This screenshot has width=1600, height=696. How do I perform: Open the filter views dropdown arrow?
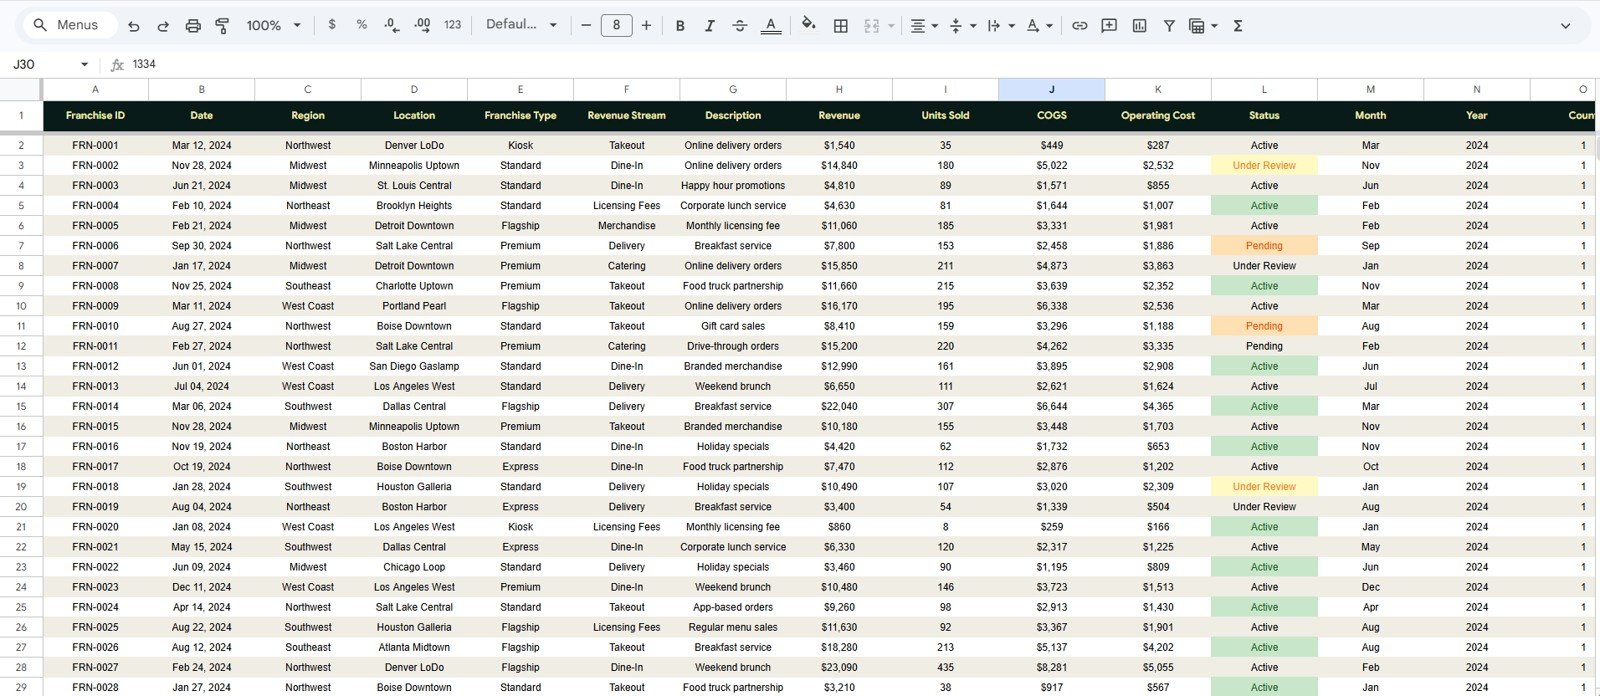(1214, 26)
